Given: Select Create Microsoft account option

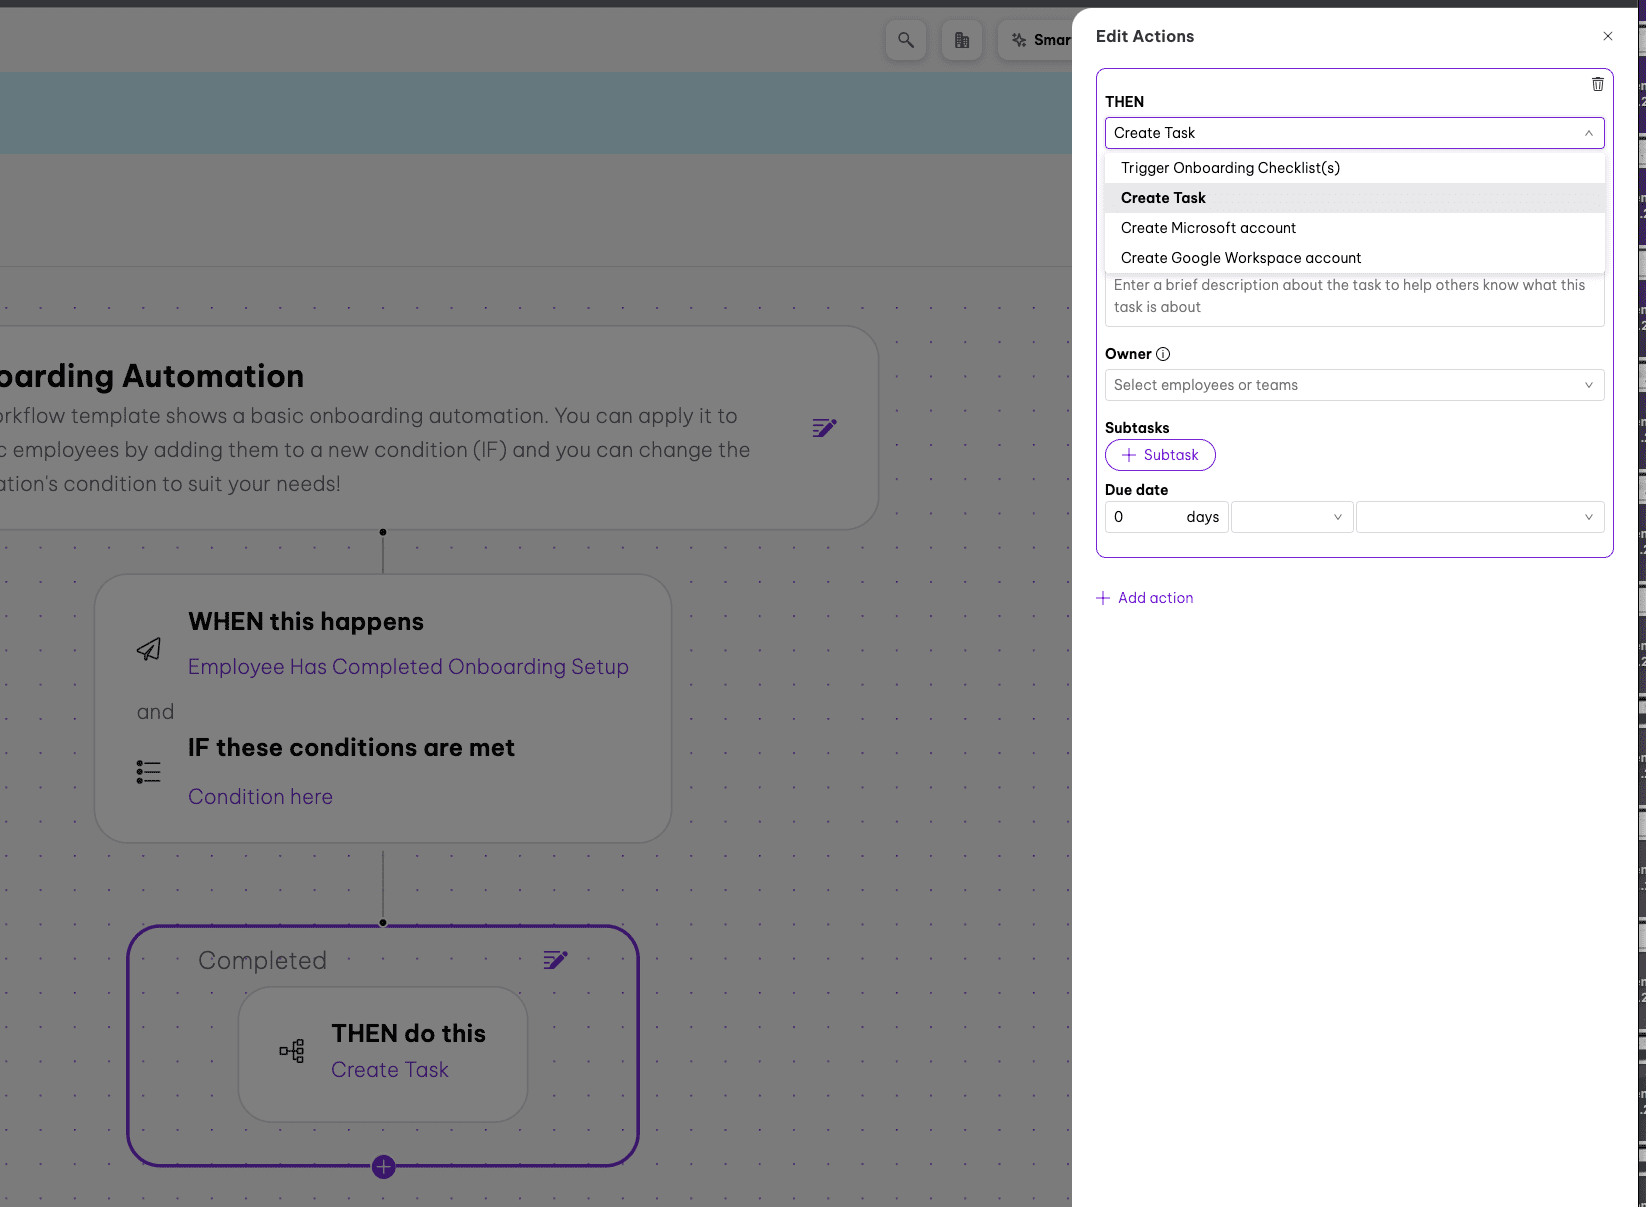Looking at the screenshot, I should coord(1355,228).
